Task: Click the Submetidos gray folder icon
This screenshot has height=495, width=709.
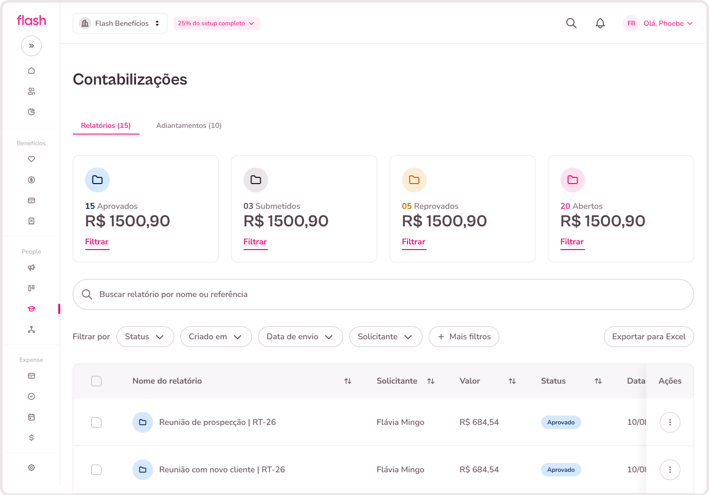Action: [x=256, y=180]
